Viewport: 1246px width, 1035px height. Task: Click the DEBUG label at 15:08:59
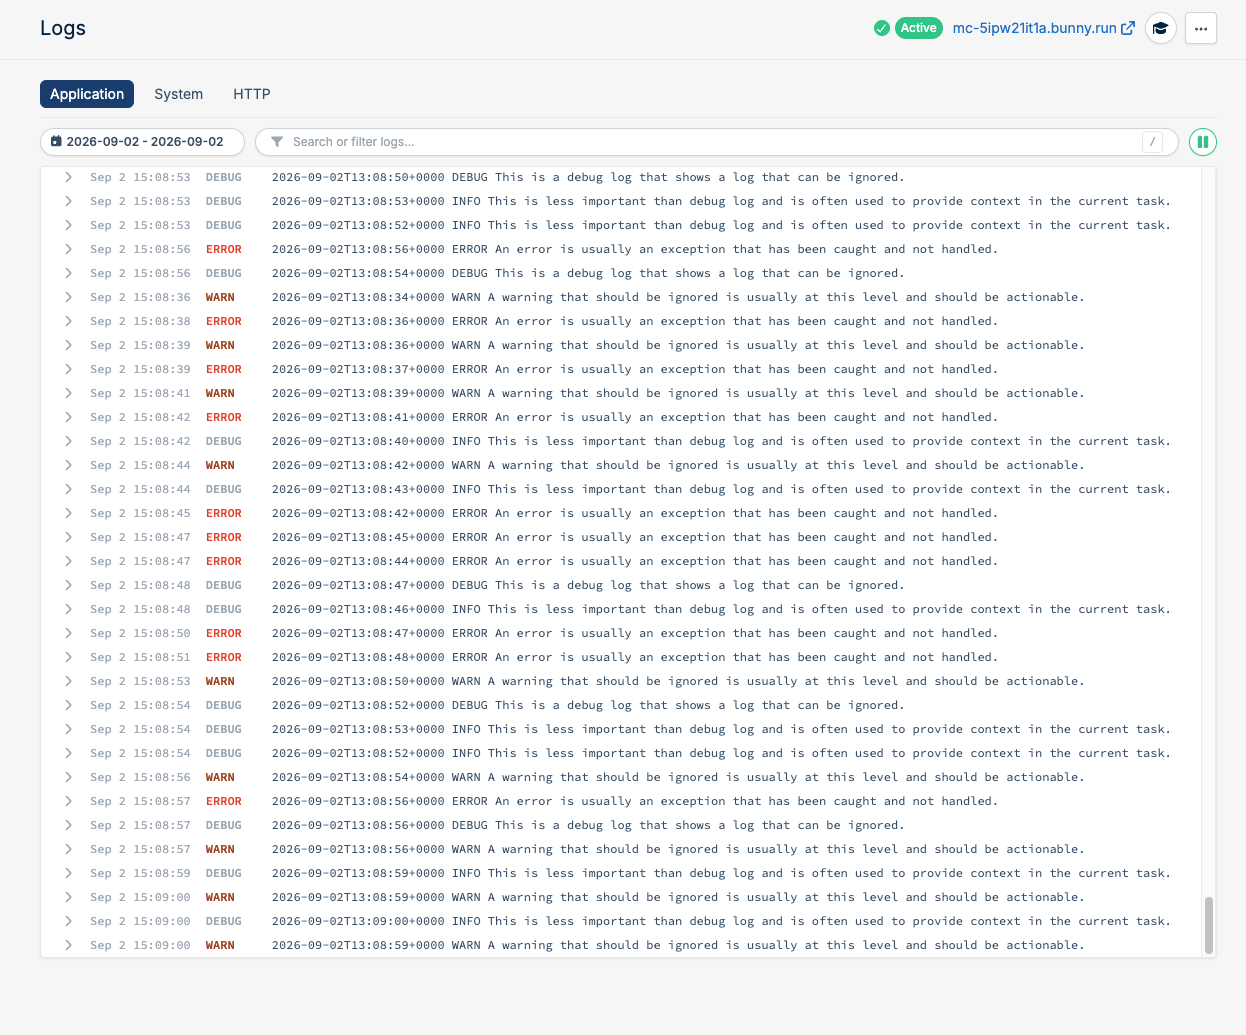(x=224, y=873)
